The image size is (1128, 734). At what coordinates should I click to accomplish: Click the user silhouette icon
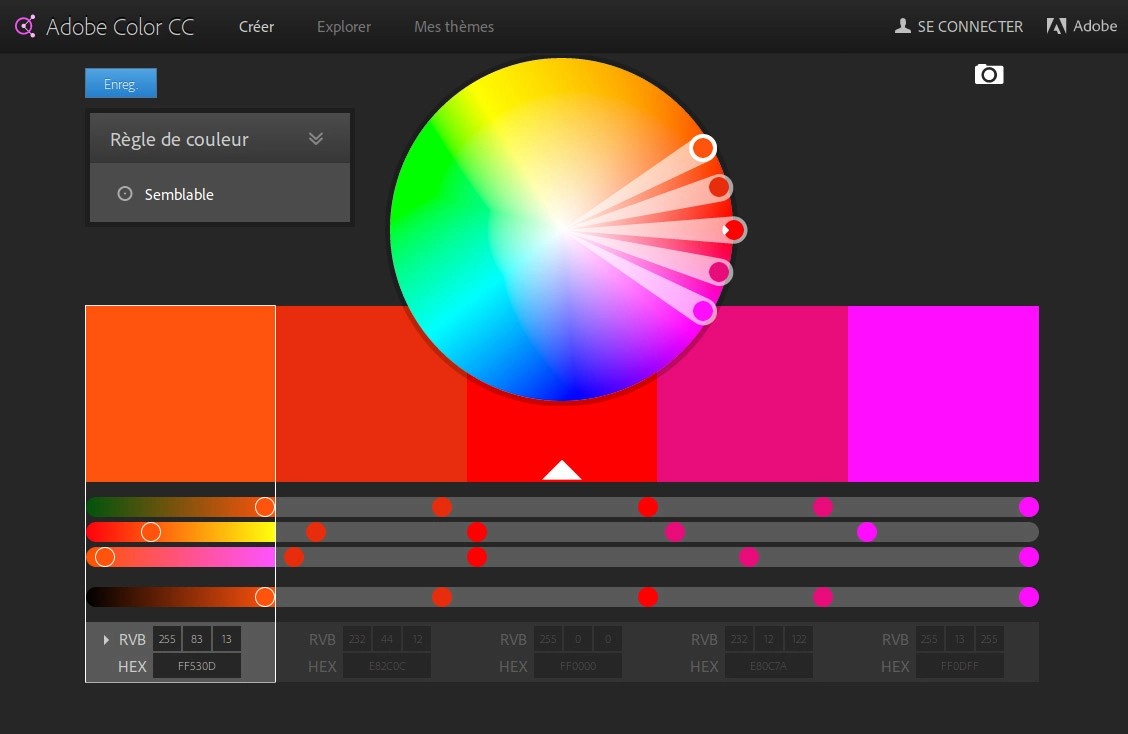(x=902, y=27)
